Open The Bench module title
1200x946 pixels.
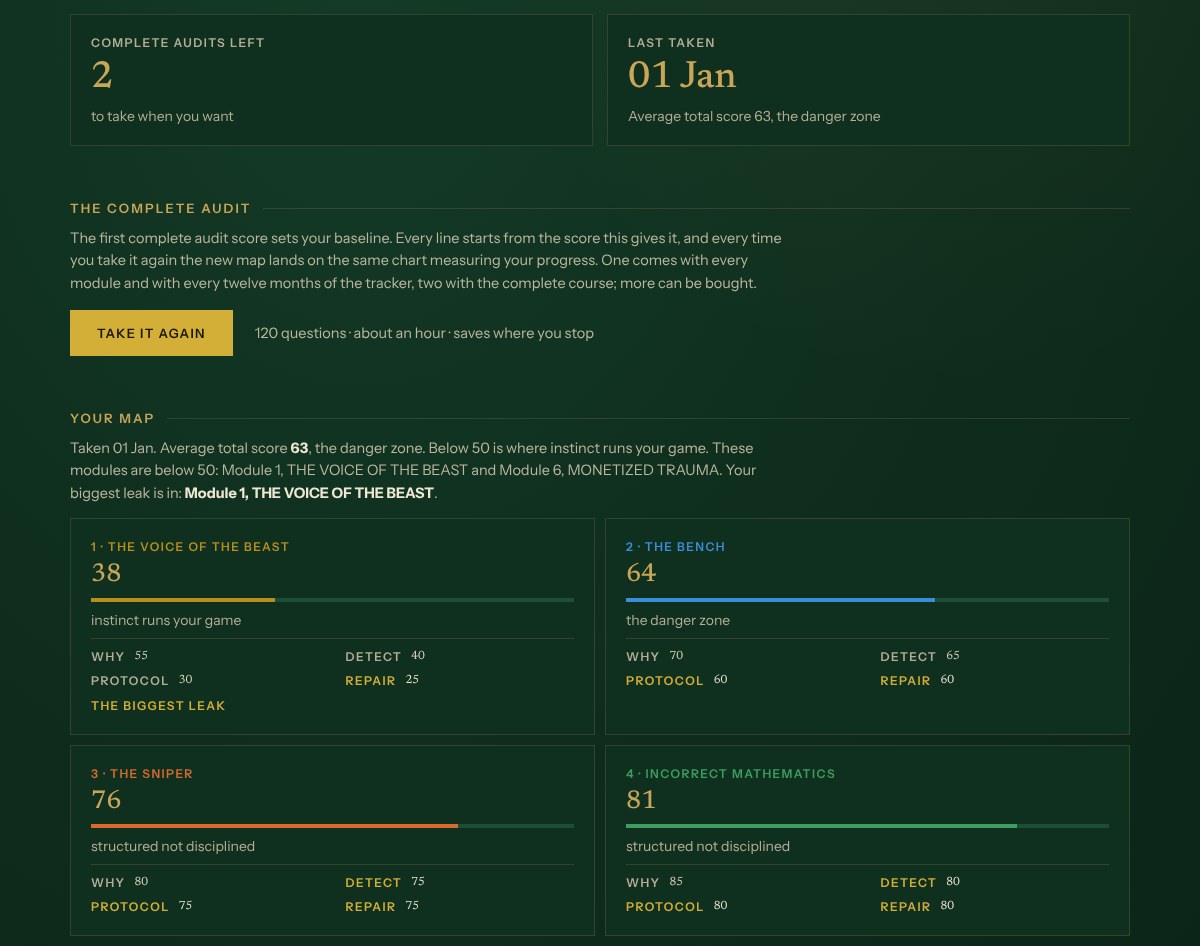pyautogui.click(x=675, y=547)
